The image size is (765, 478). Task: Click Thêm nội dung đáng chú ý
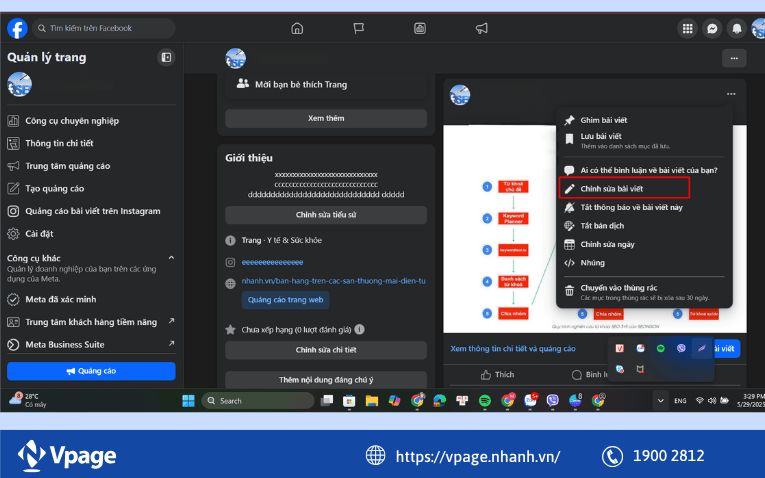[326, 380]
